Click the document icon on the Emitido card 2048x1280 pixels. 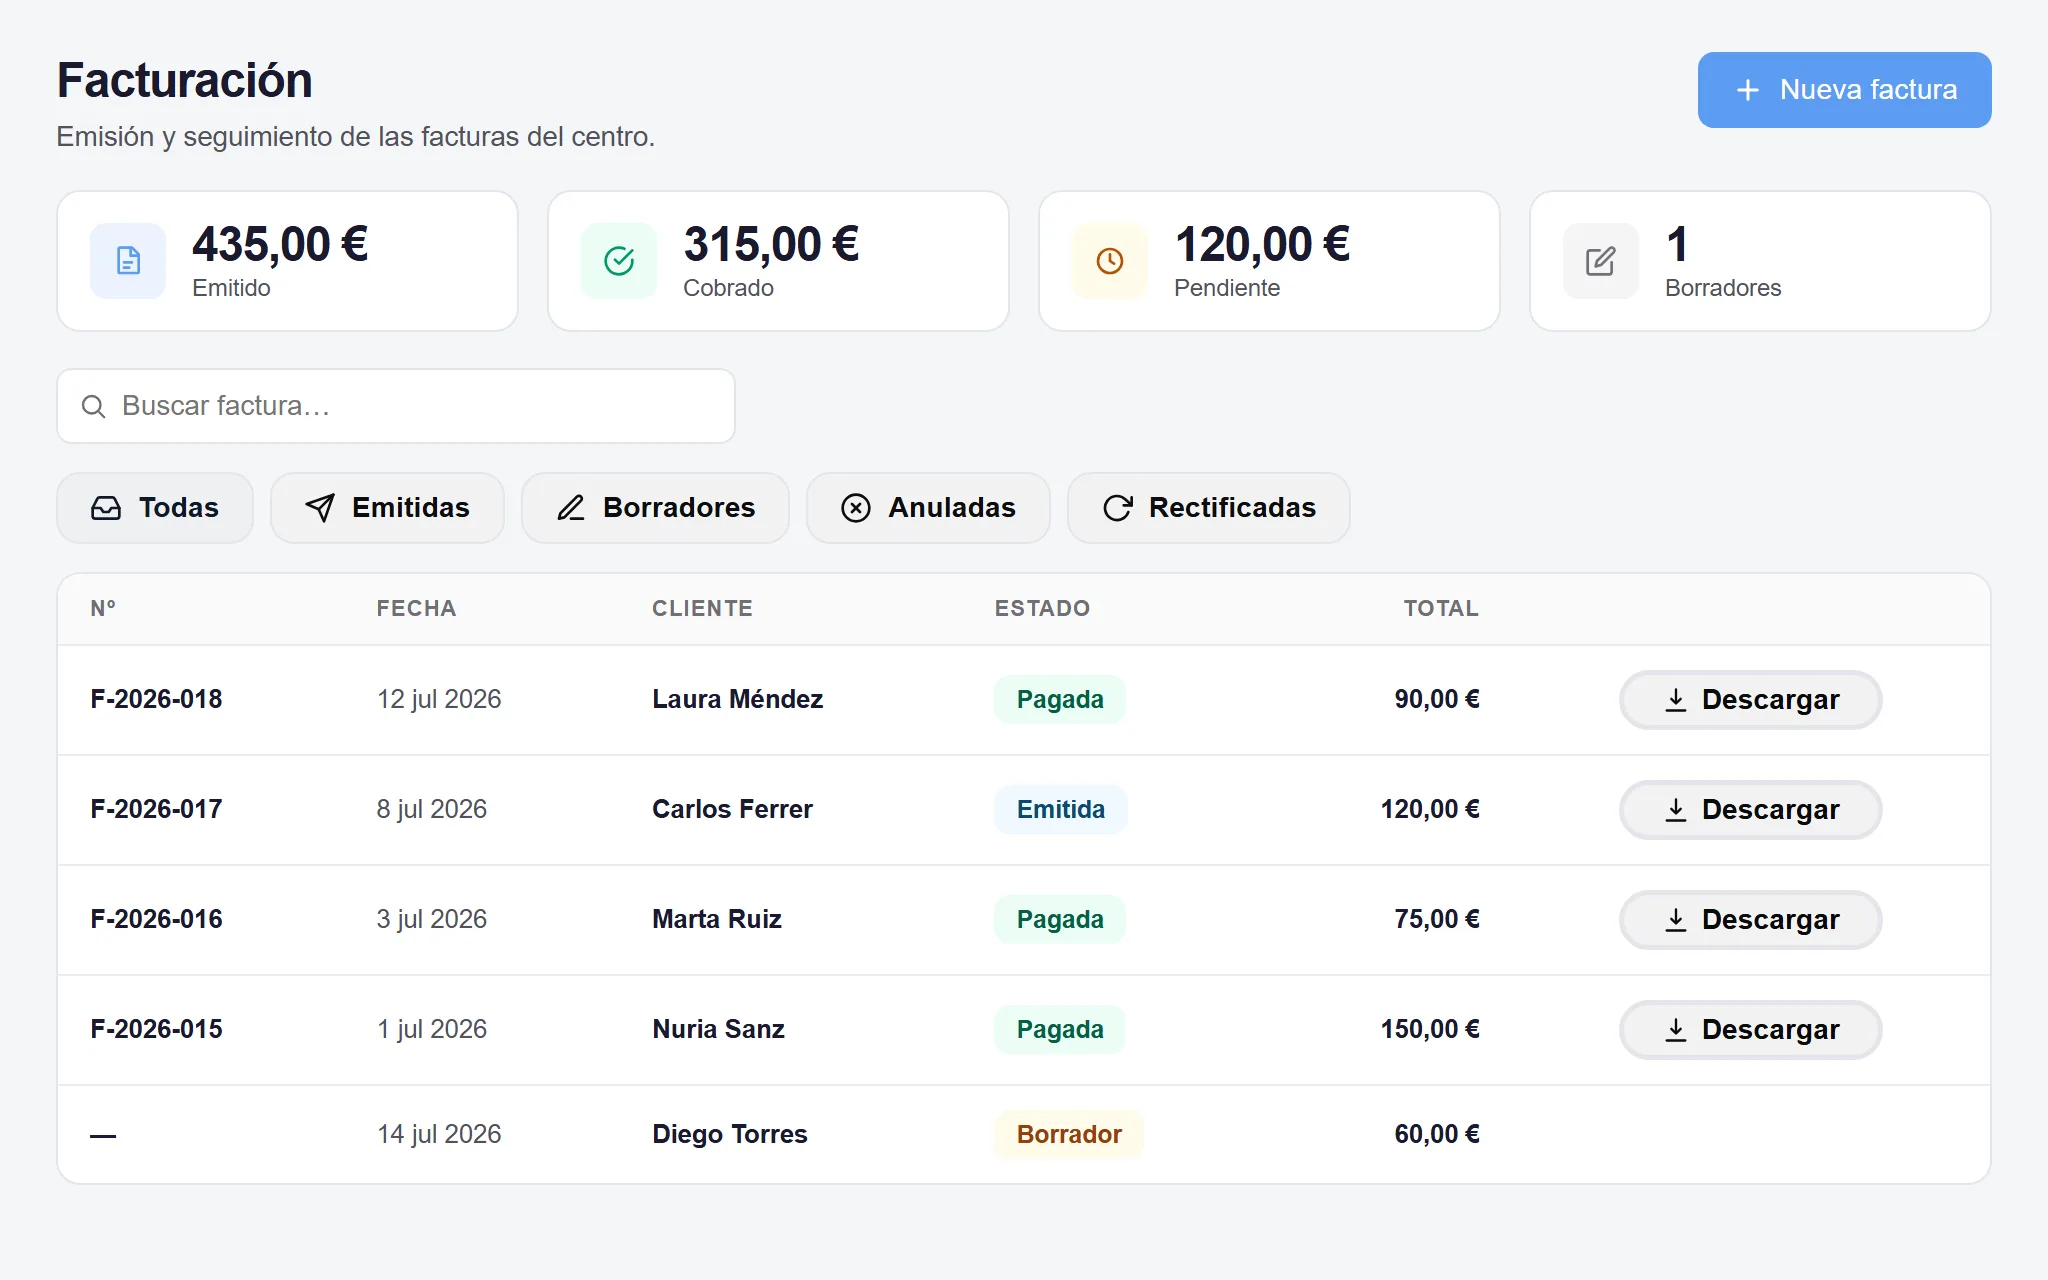[x=128, y=261]
